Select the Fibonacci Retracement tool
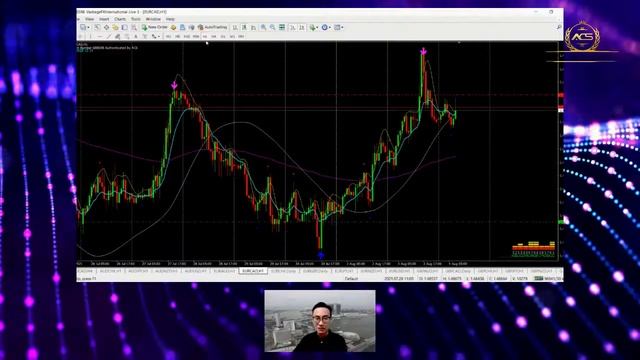This screenshot has height=360, width=640. pos(127,36)
